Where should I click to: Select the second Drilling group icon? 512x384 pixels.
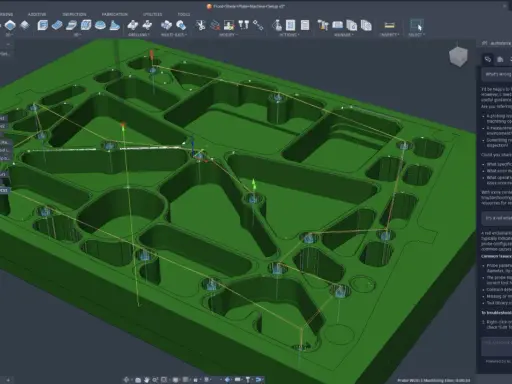[147, 25]
